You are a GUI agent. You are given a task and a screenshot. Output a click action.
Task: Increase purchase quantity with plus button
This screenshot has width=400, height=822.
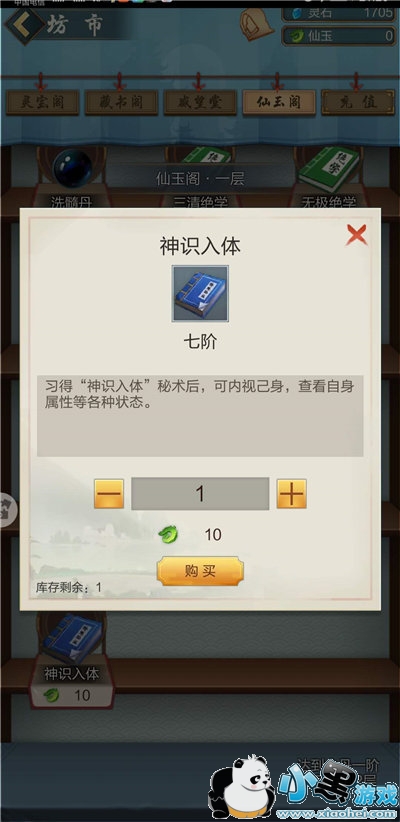pos(291,494)
